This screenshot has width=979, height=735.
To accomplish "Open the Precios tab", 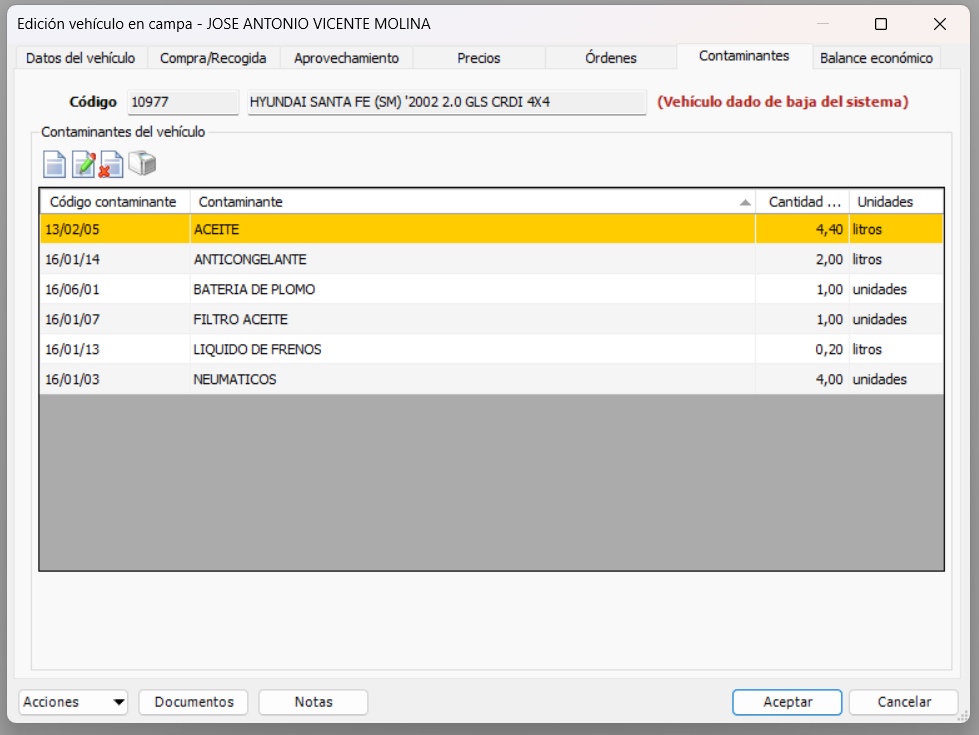I will pos(477,58).
